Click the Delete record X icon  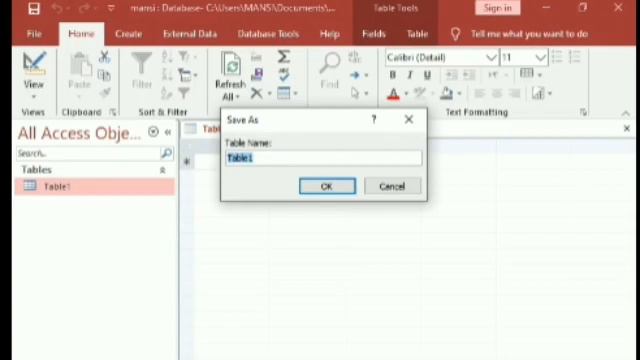256,93
